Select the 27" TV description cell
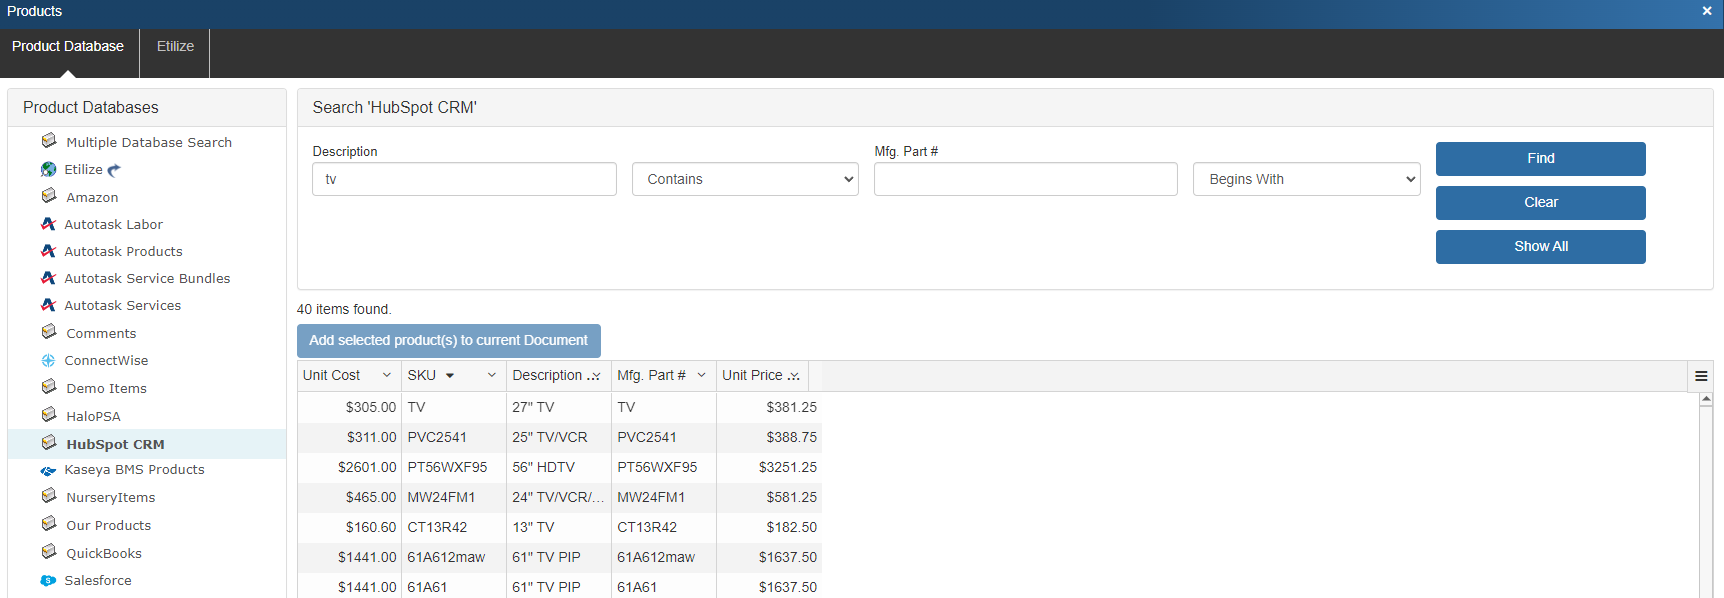The height and width of the screenshot is (598, 1724). [x=559, y=407]
